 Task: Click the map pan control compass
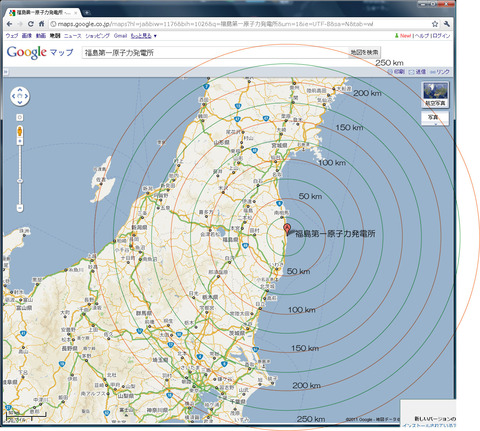20,96
